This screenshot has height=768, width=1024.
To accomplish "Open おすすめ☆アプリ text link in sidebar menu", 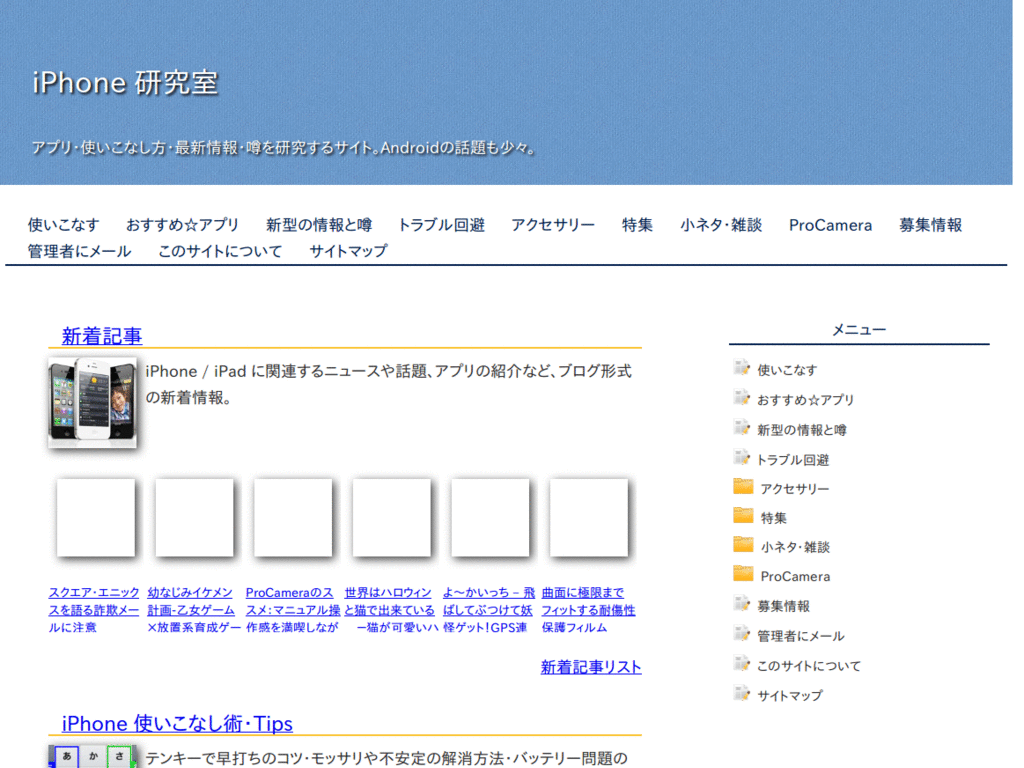I will click(805, 400).
